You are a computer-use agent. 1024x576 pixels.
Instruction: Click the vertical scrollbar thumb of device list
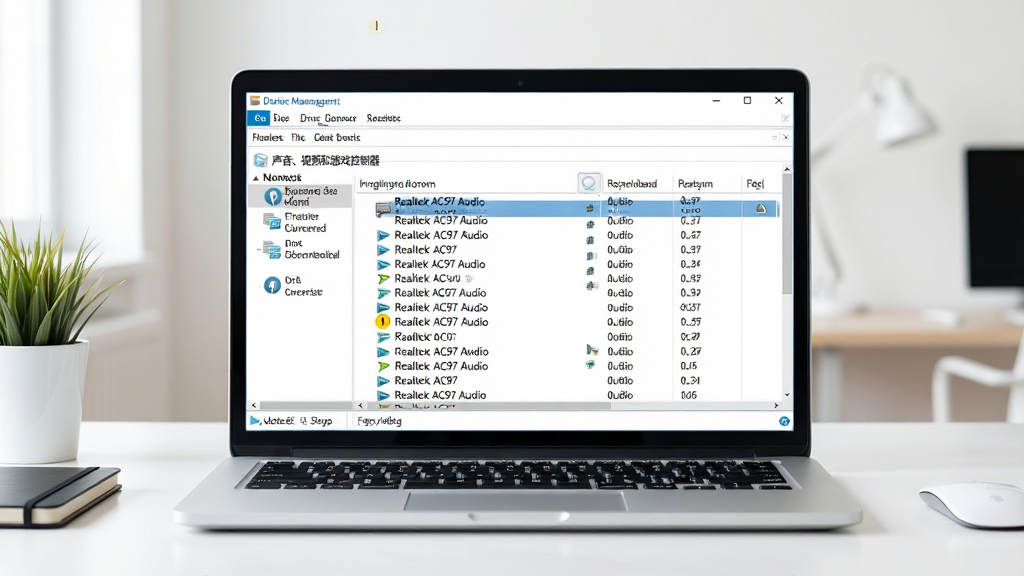pyautogui.click(x=787, y=234)
